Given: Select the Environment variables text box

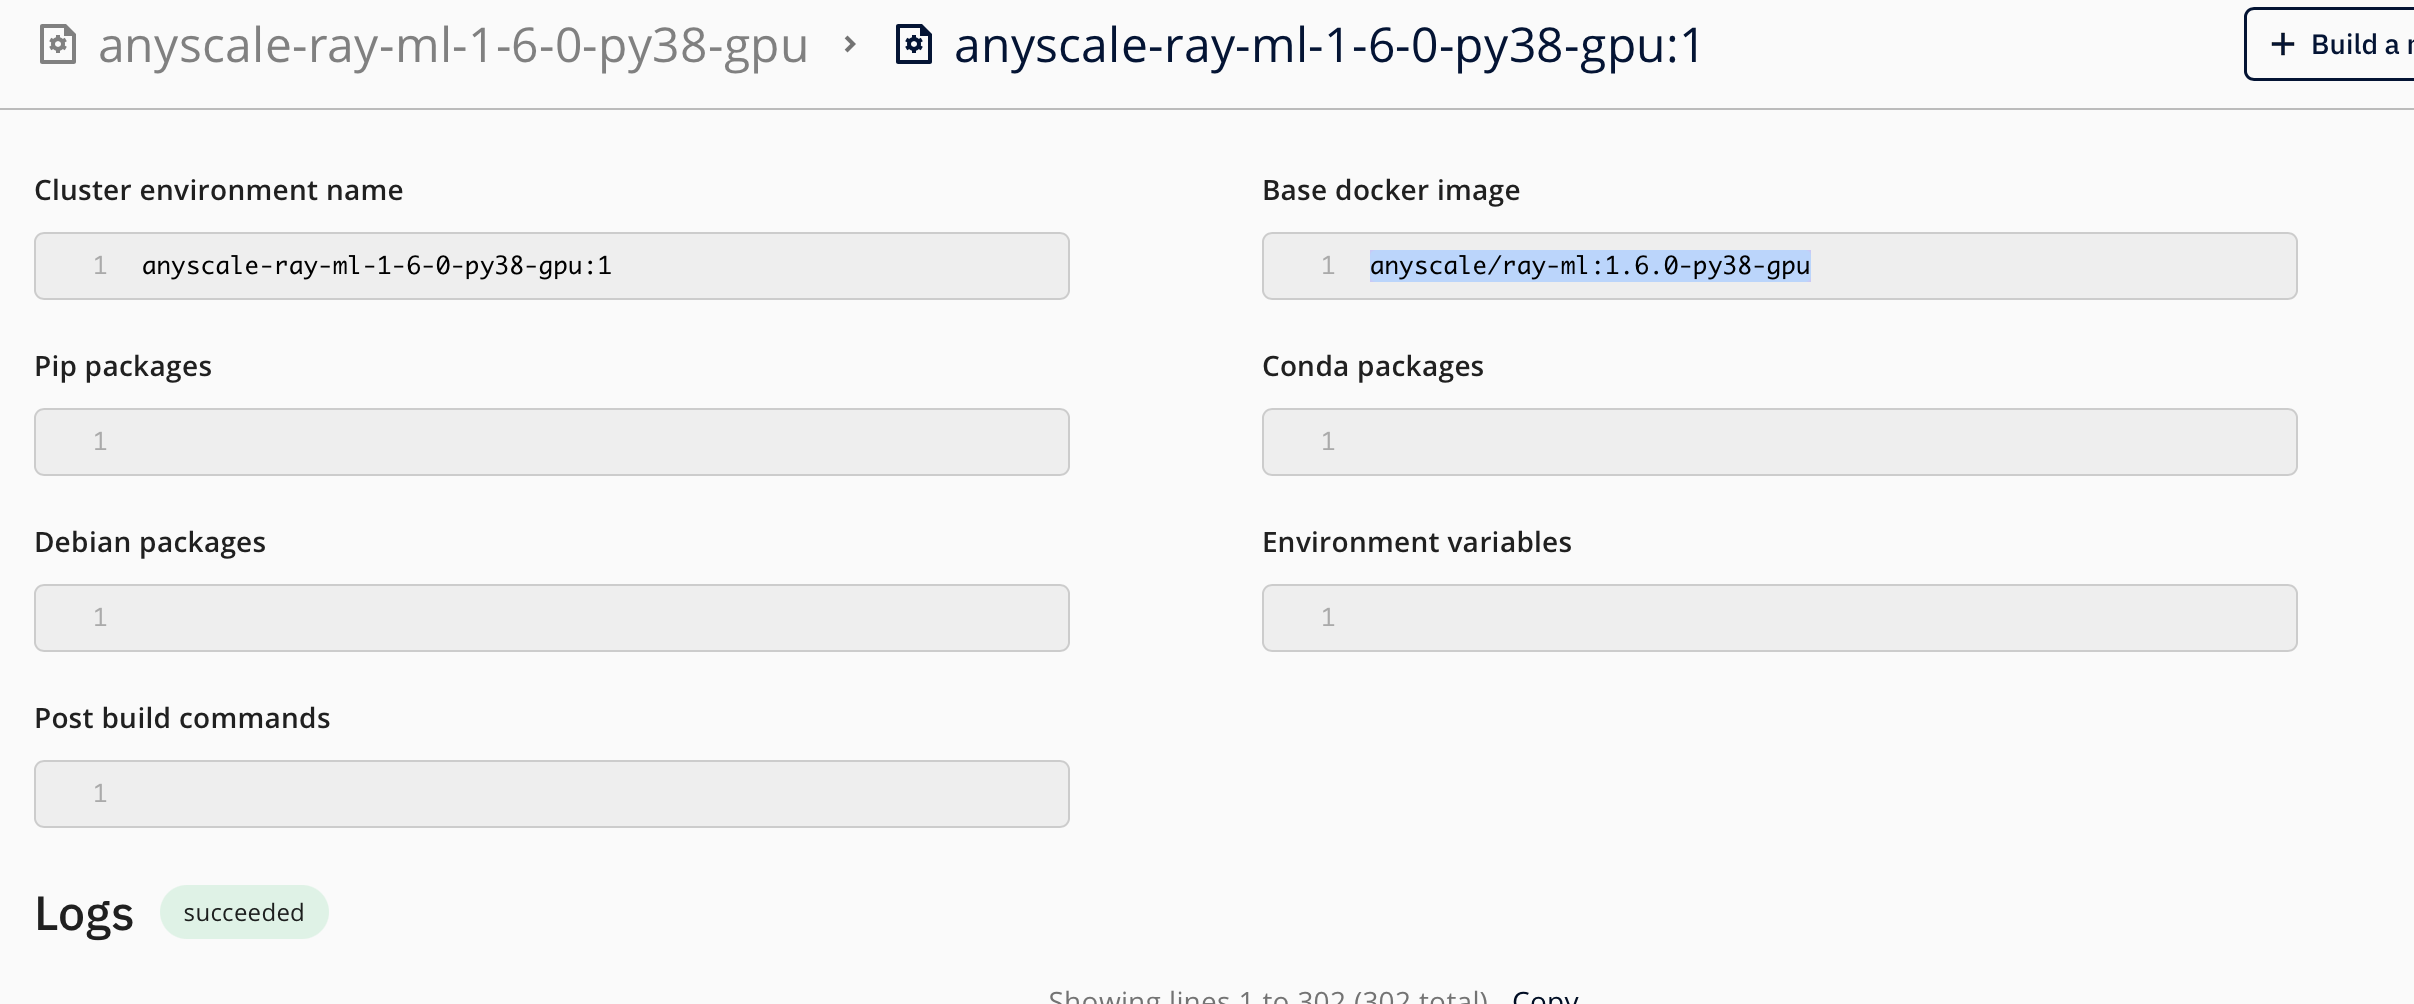Looking at the screenshot, I should (x=1779, y=618).
